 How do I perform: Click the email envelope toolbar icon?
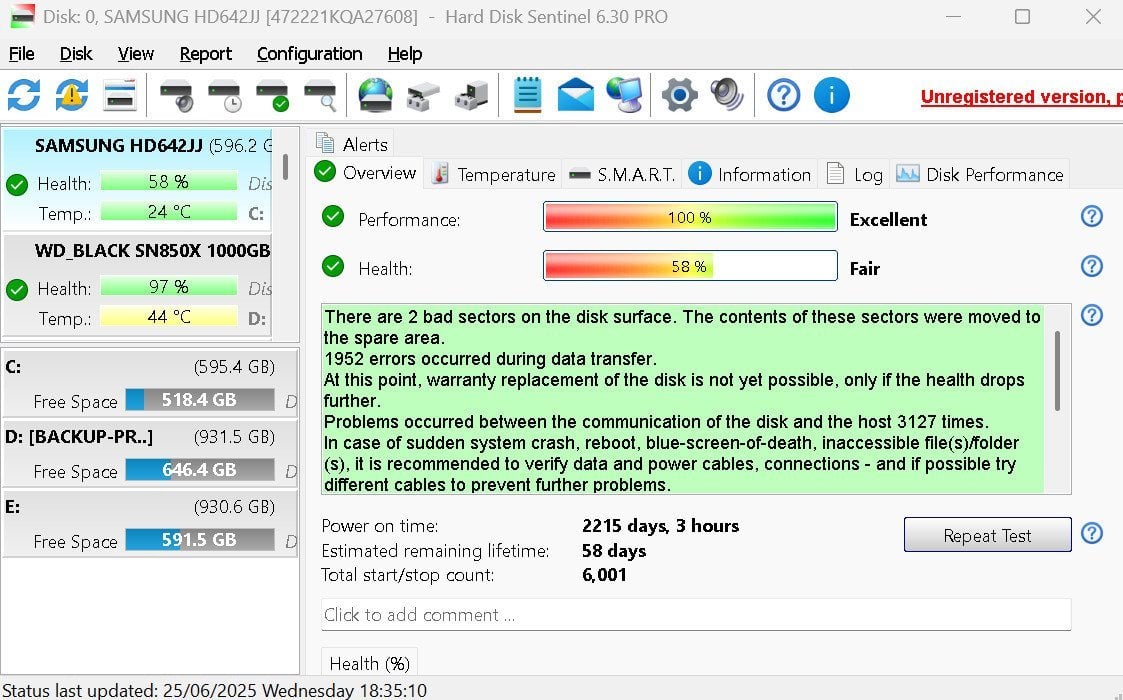click(x=576, y=95)
